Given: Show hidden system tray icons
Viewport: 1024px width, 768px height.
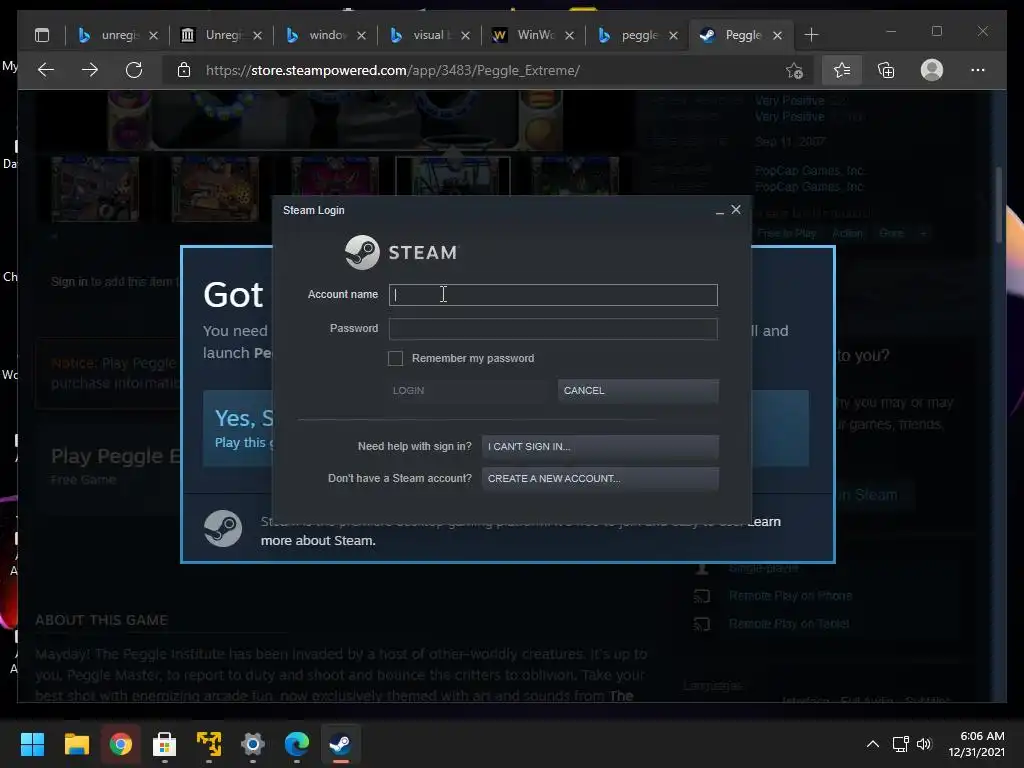Looking at the screenshot, I should (872, 744).
